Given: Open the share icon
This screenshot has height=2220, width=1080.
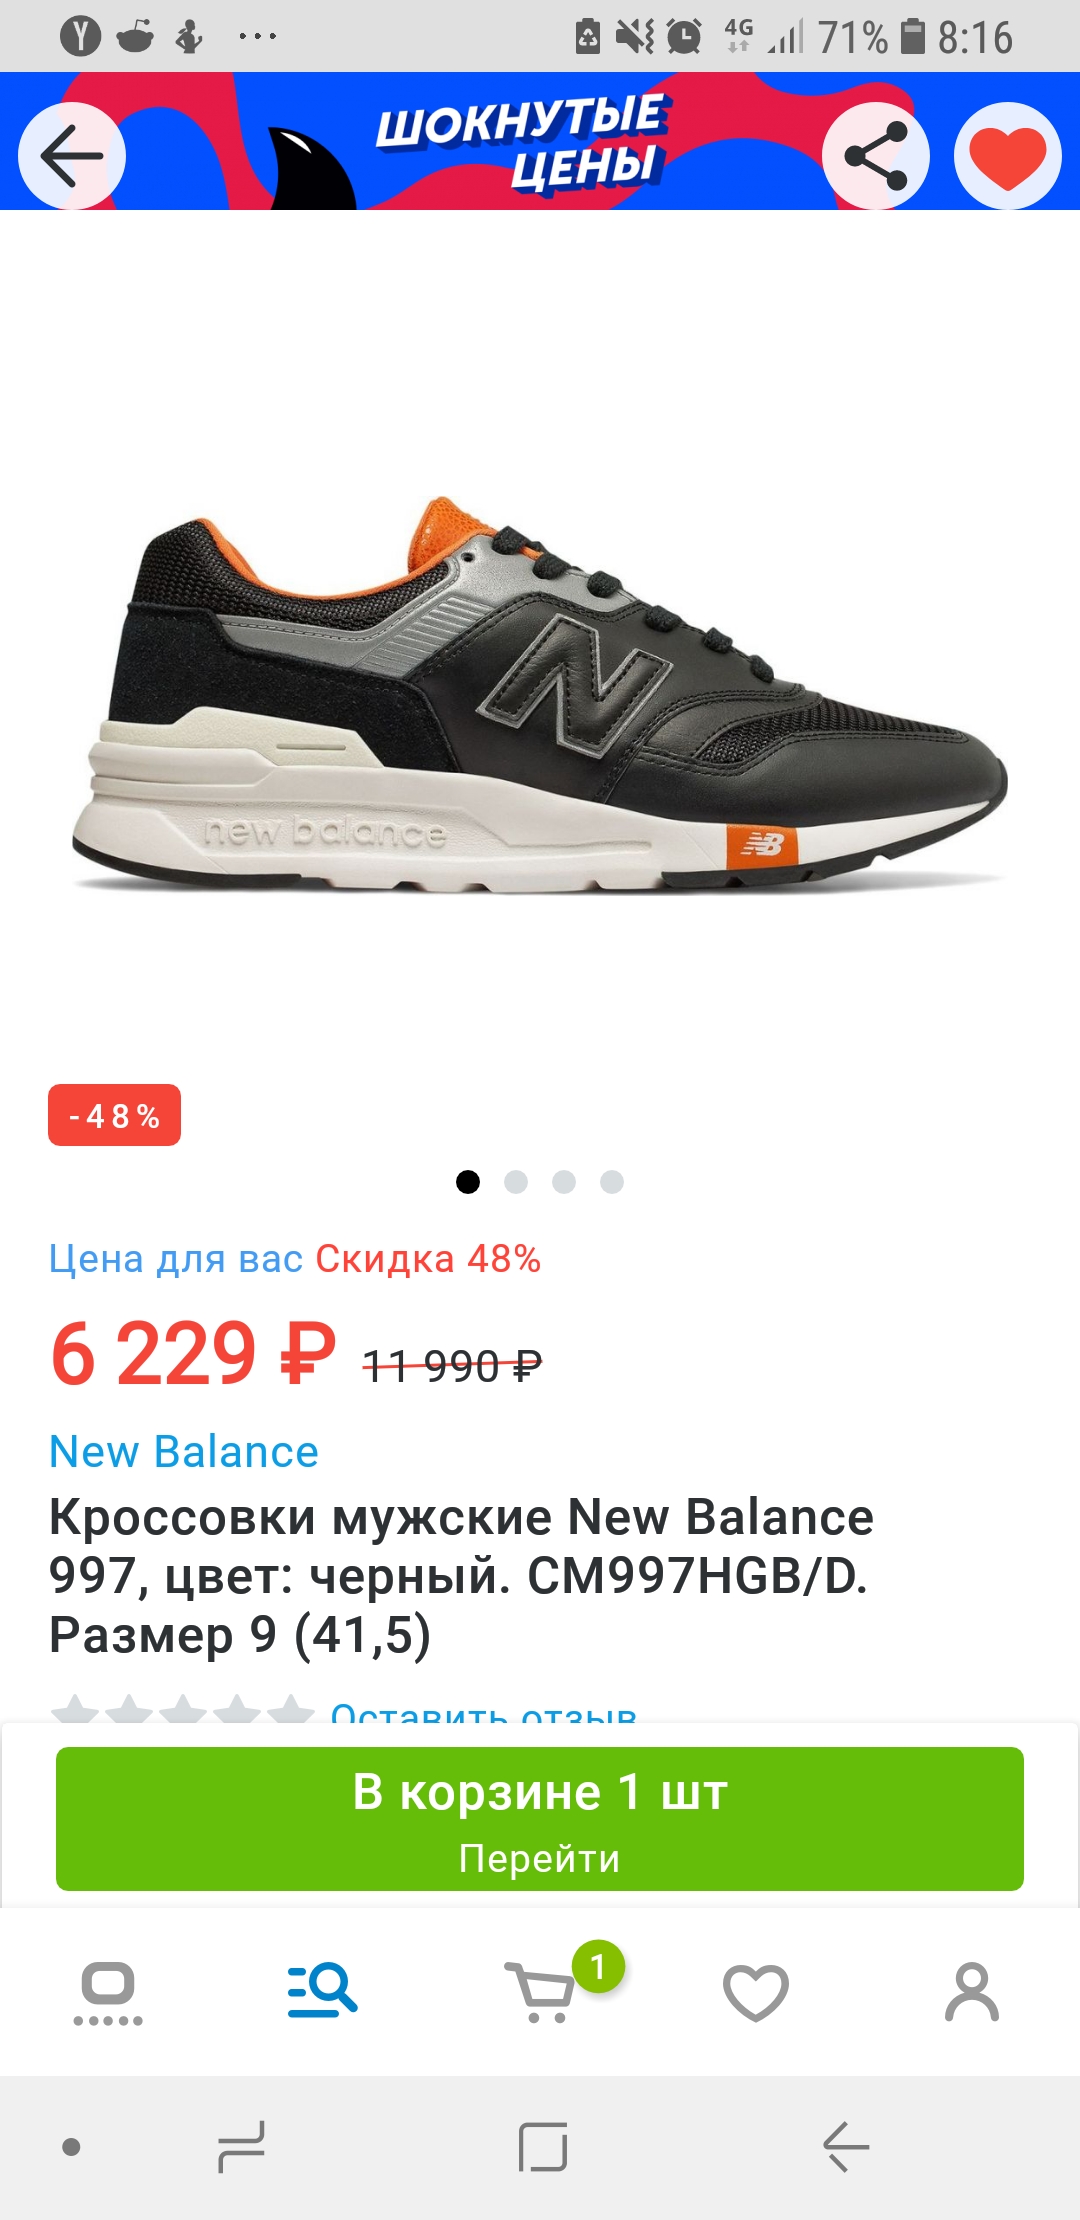Looking at the screenshot, I should coord(876,155).
